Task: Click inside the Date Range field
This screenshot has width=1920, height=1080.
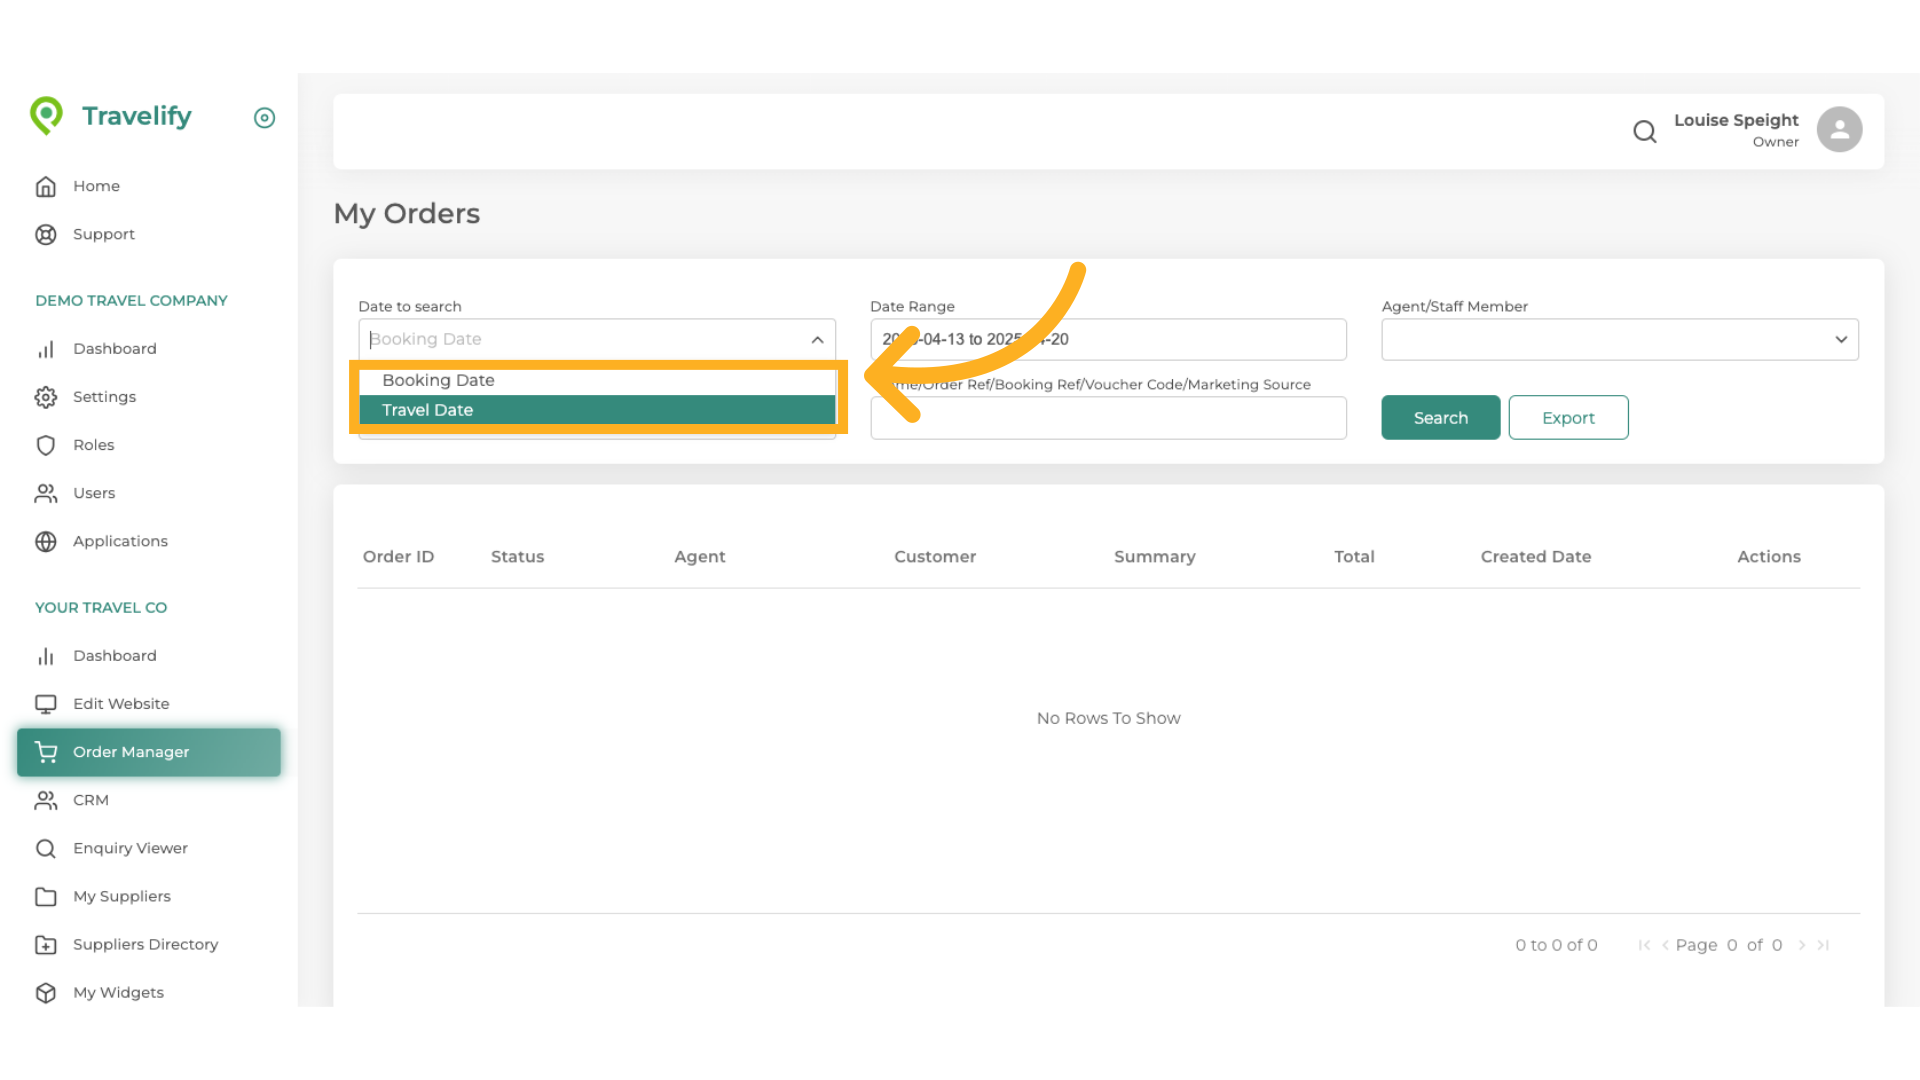Action: tap(1108, 339)
